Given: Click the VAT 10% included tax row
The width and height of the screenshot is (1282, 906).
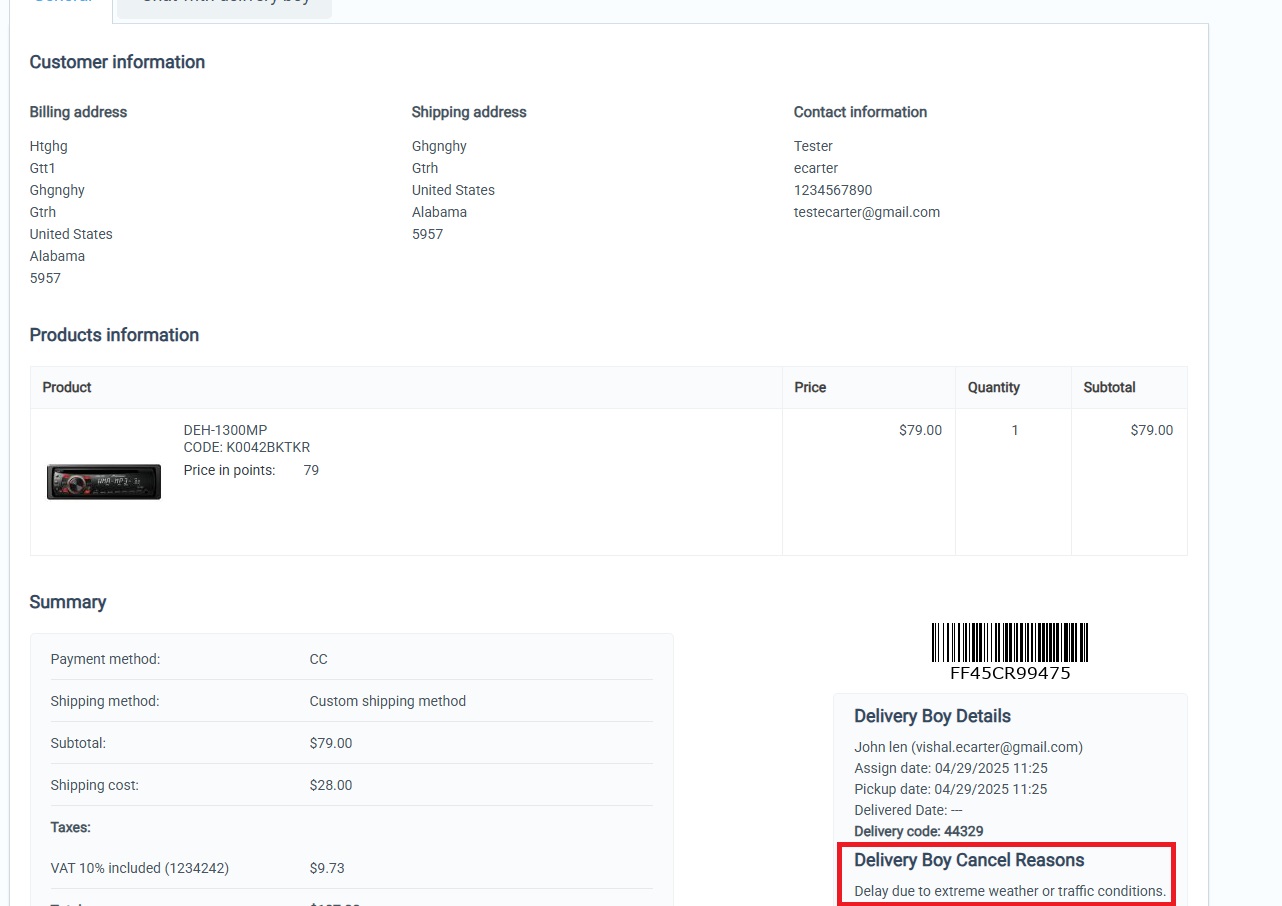Looking at the screenshot, I should (140, 868).
